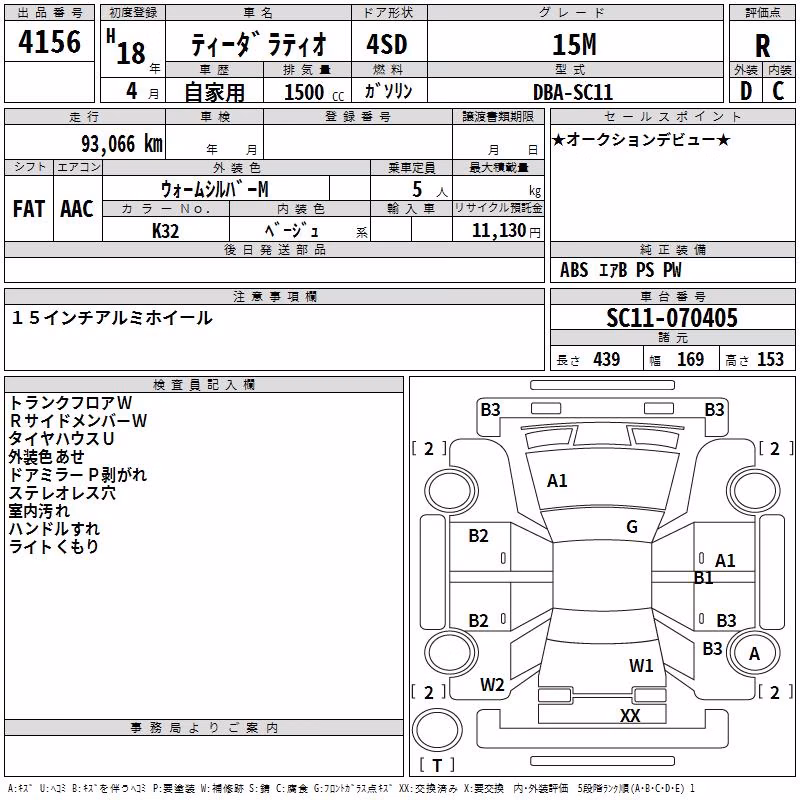This screenshot has width=800, height=800.
Task: Click the G windshield chip mark
Action: pyautogui.click(x=632, y=527)
